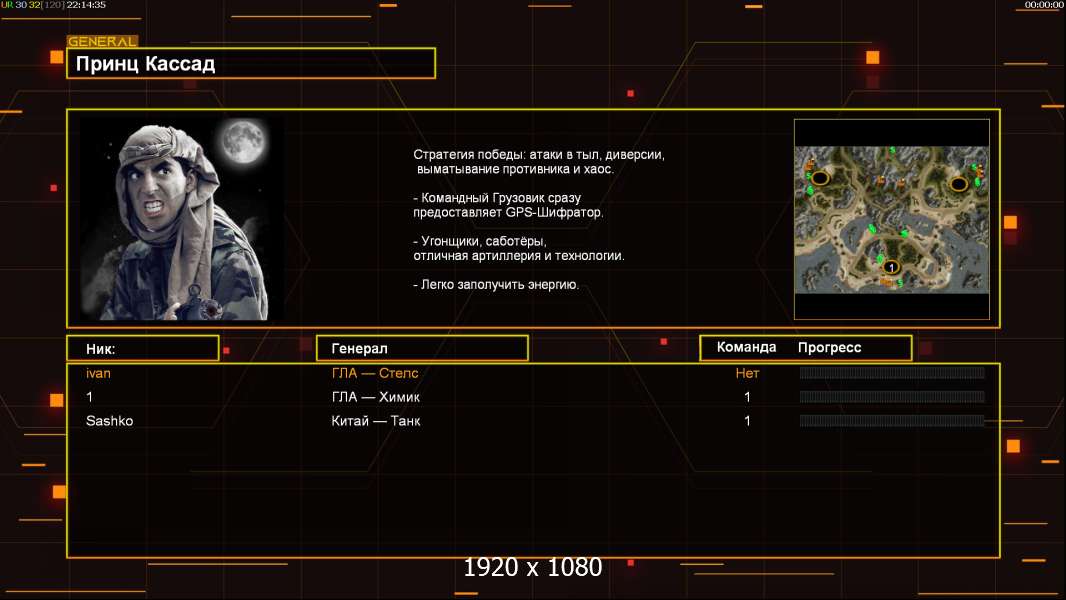This screenshot has width=1066, height=600.
Task: Select player nickname ivan
Action: [99, 373]
